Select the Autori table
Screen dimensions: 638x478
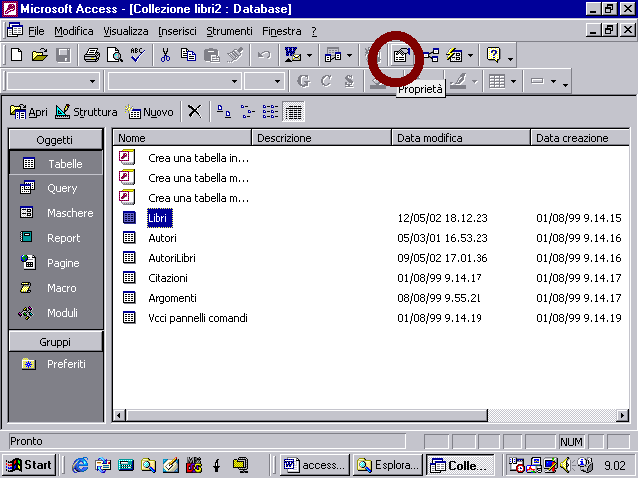[162, 238]
